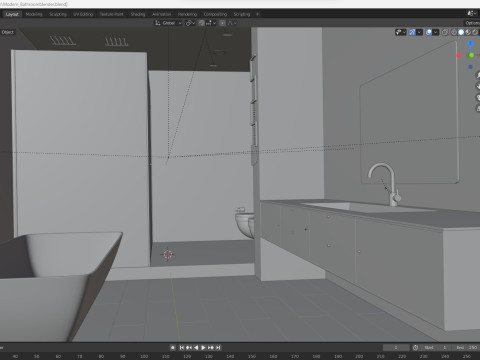This screenshot has height=360, width=480.
Task: Open the Modeling workspace tab
Action: [x=34, y=14]
